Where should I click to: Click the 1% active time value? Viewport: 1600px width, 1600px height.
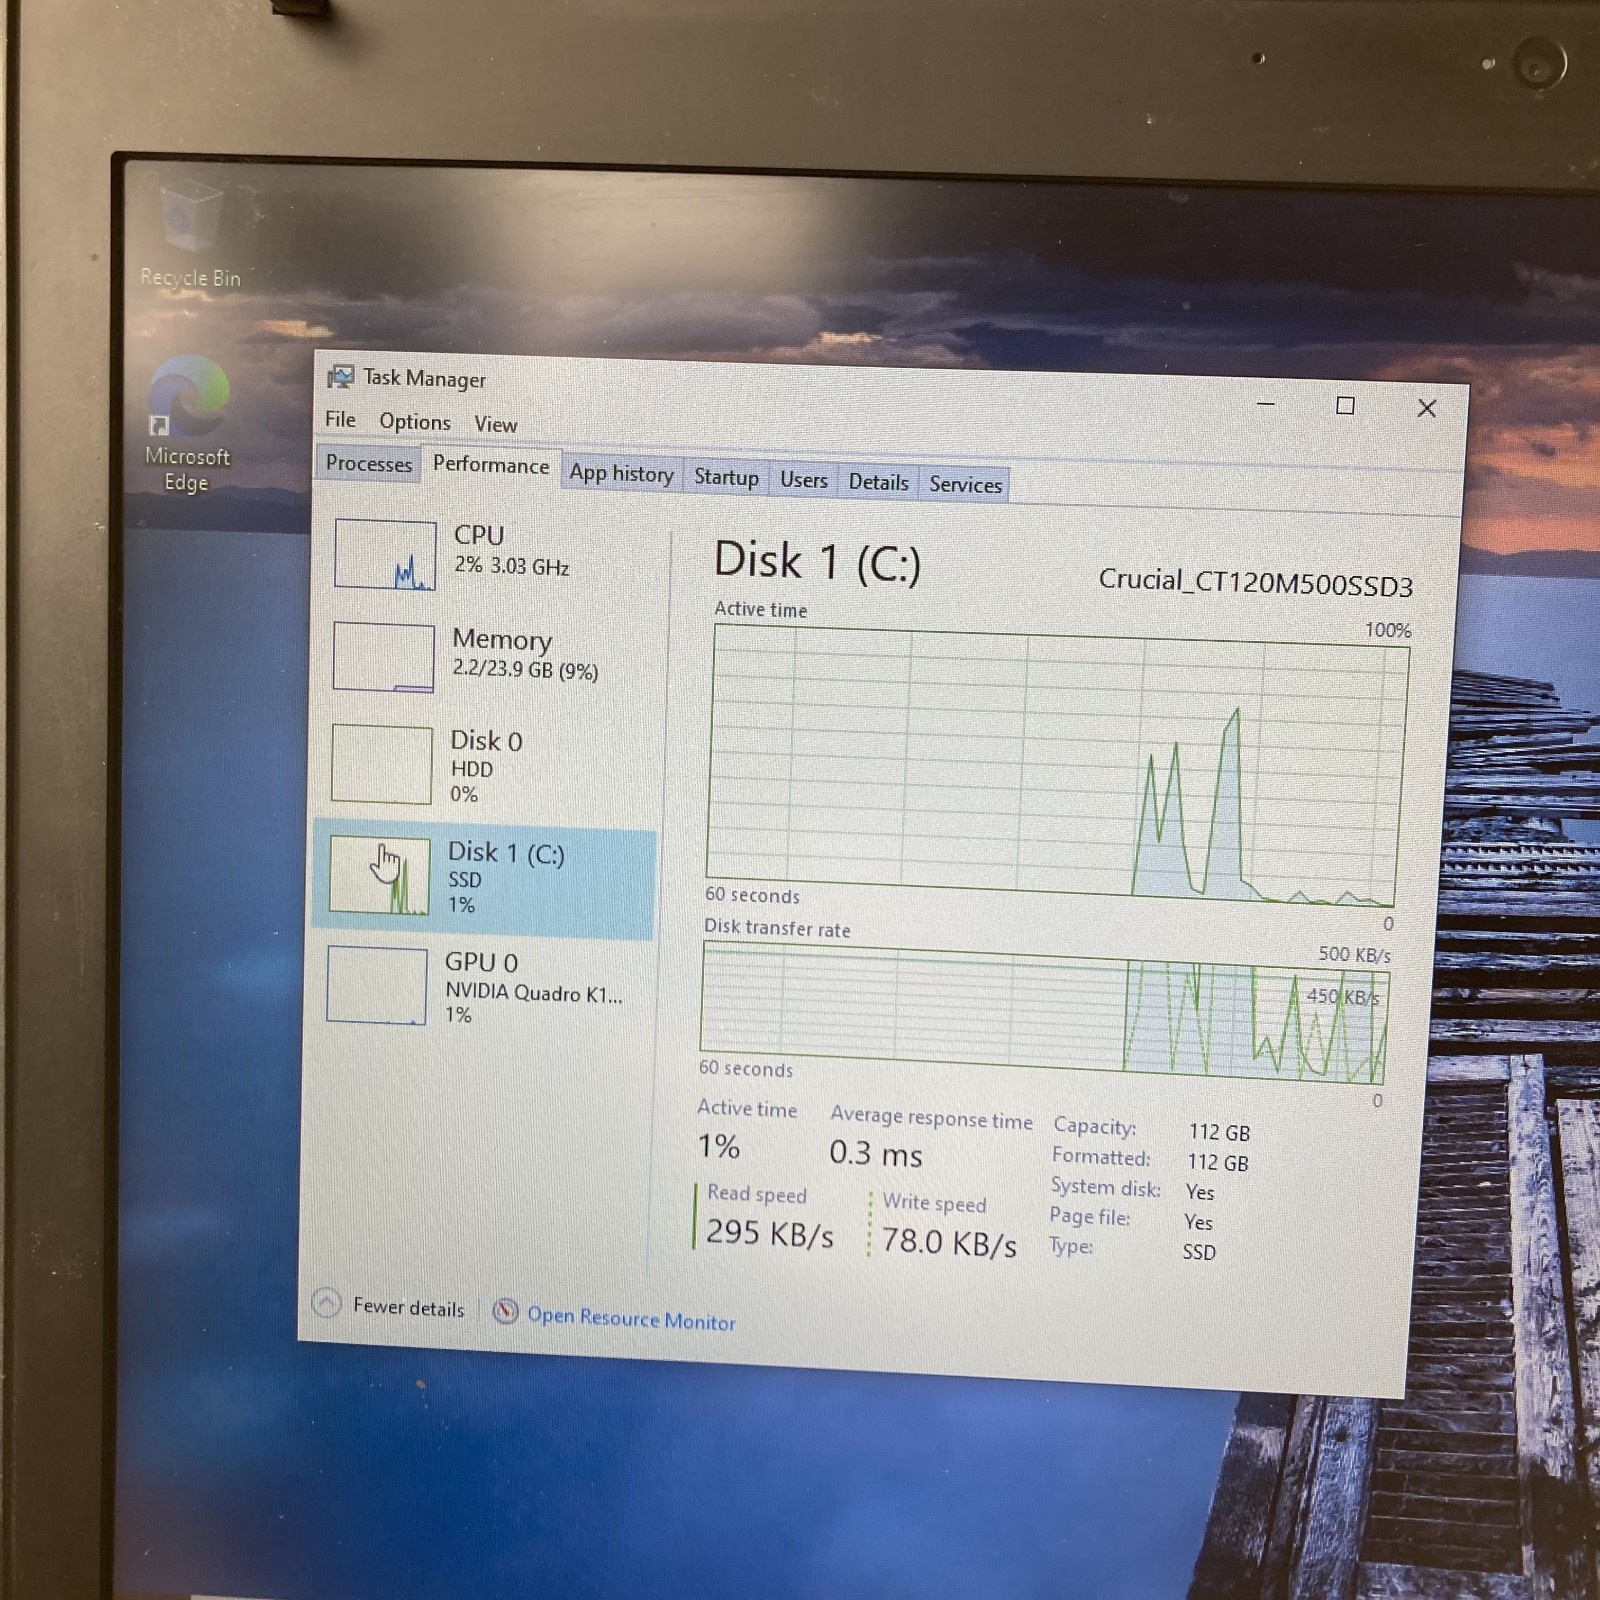click(718, 1145)
